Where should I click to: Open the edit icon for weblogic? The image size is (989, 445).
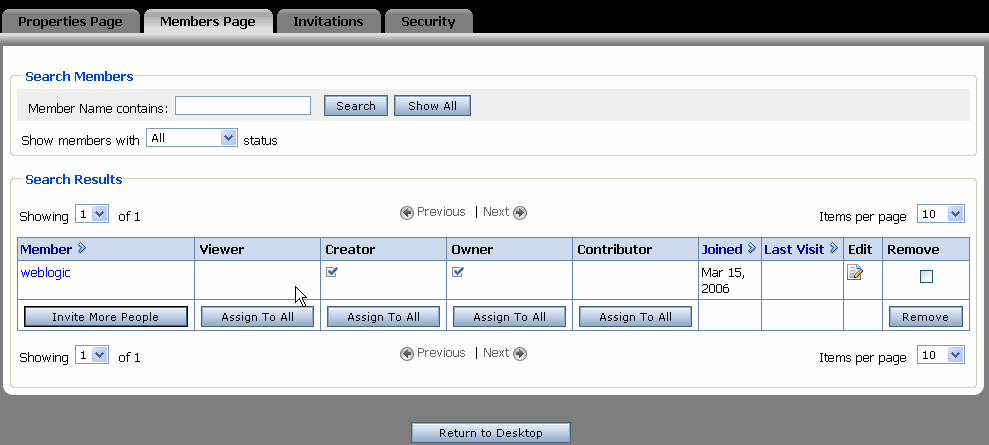855,272
